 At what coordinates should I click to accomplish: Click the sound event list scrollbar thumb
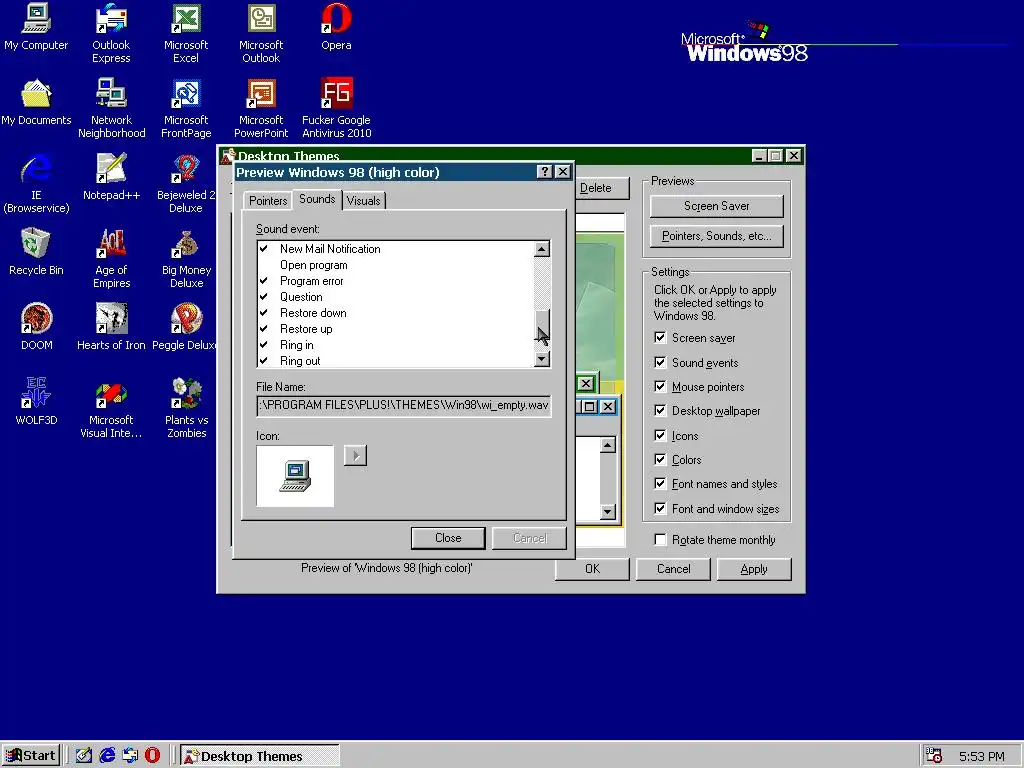pos(542,325)
